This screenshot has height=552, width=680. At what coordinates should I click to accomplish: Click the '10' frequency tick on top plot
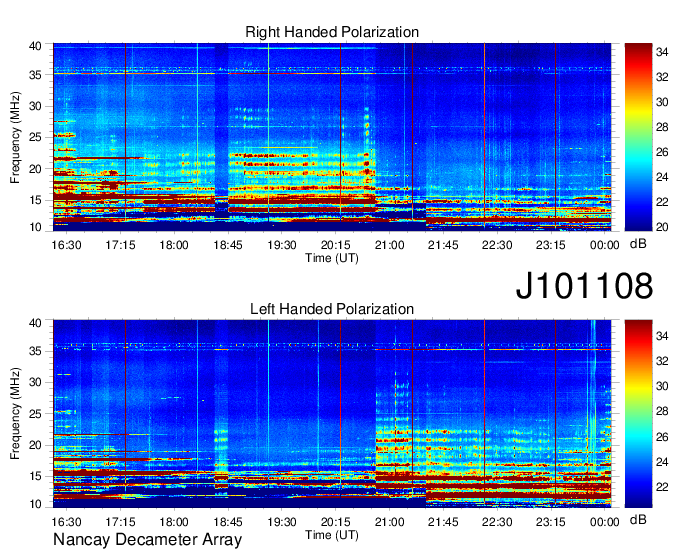35,227
